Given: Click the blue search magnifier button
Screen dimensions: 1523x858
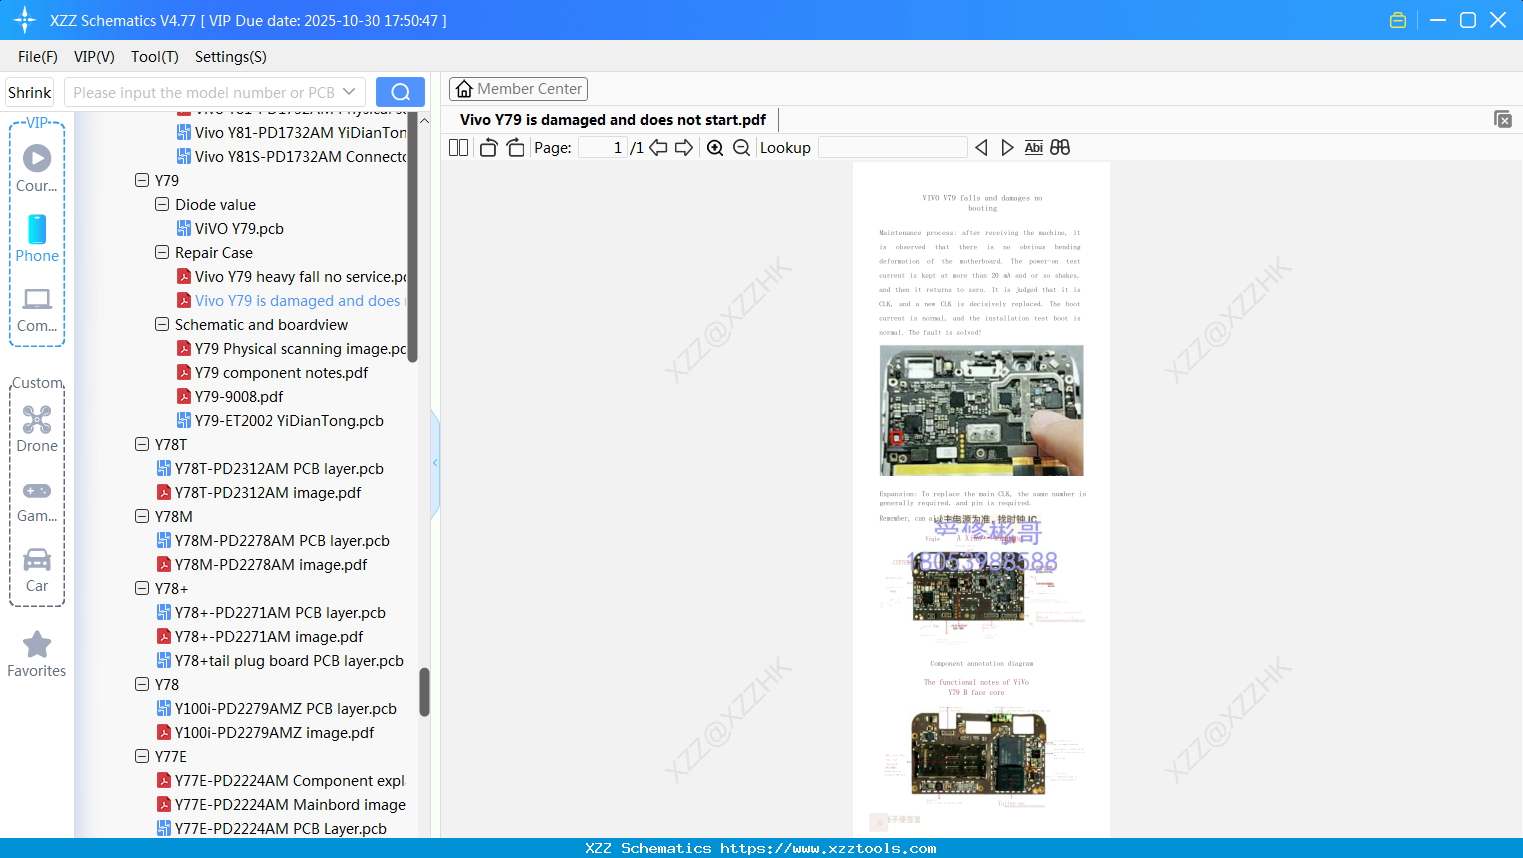Looking at the screenshot, I should click(x=400, y=92).
